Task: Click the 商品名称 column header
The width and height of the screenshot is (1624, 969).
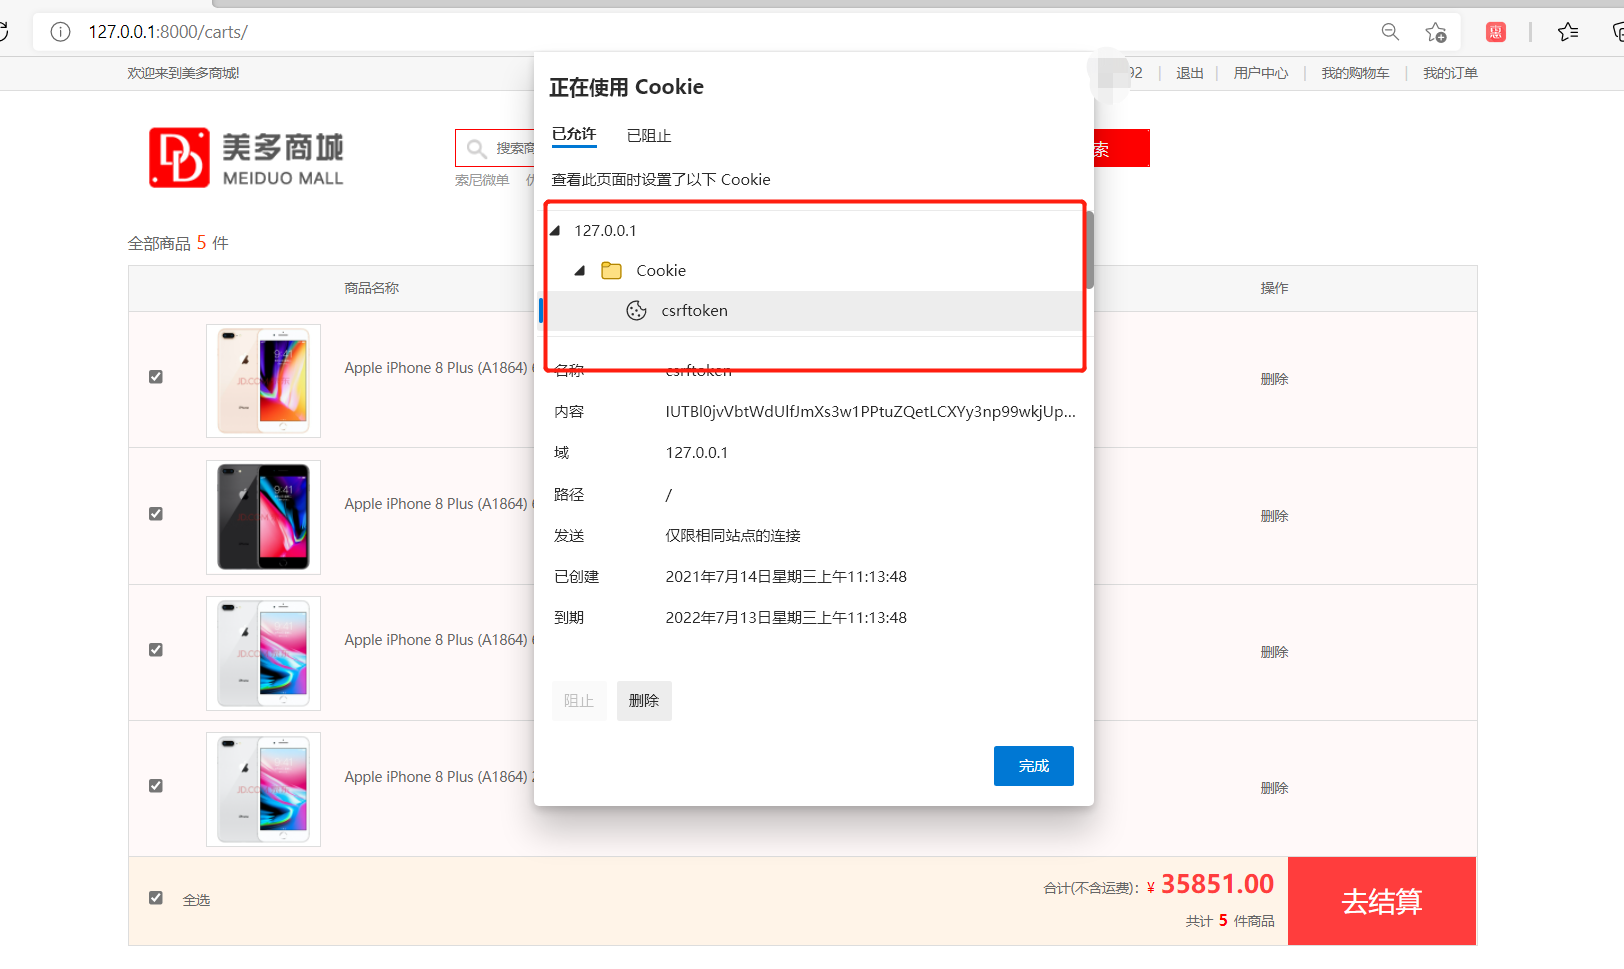Action: click(371, 288)
